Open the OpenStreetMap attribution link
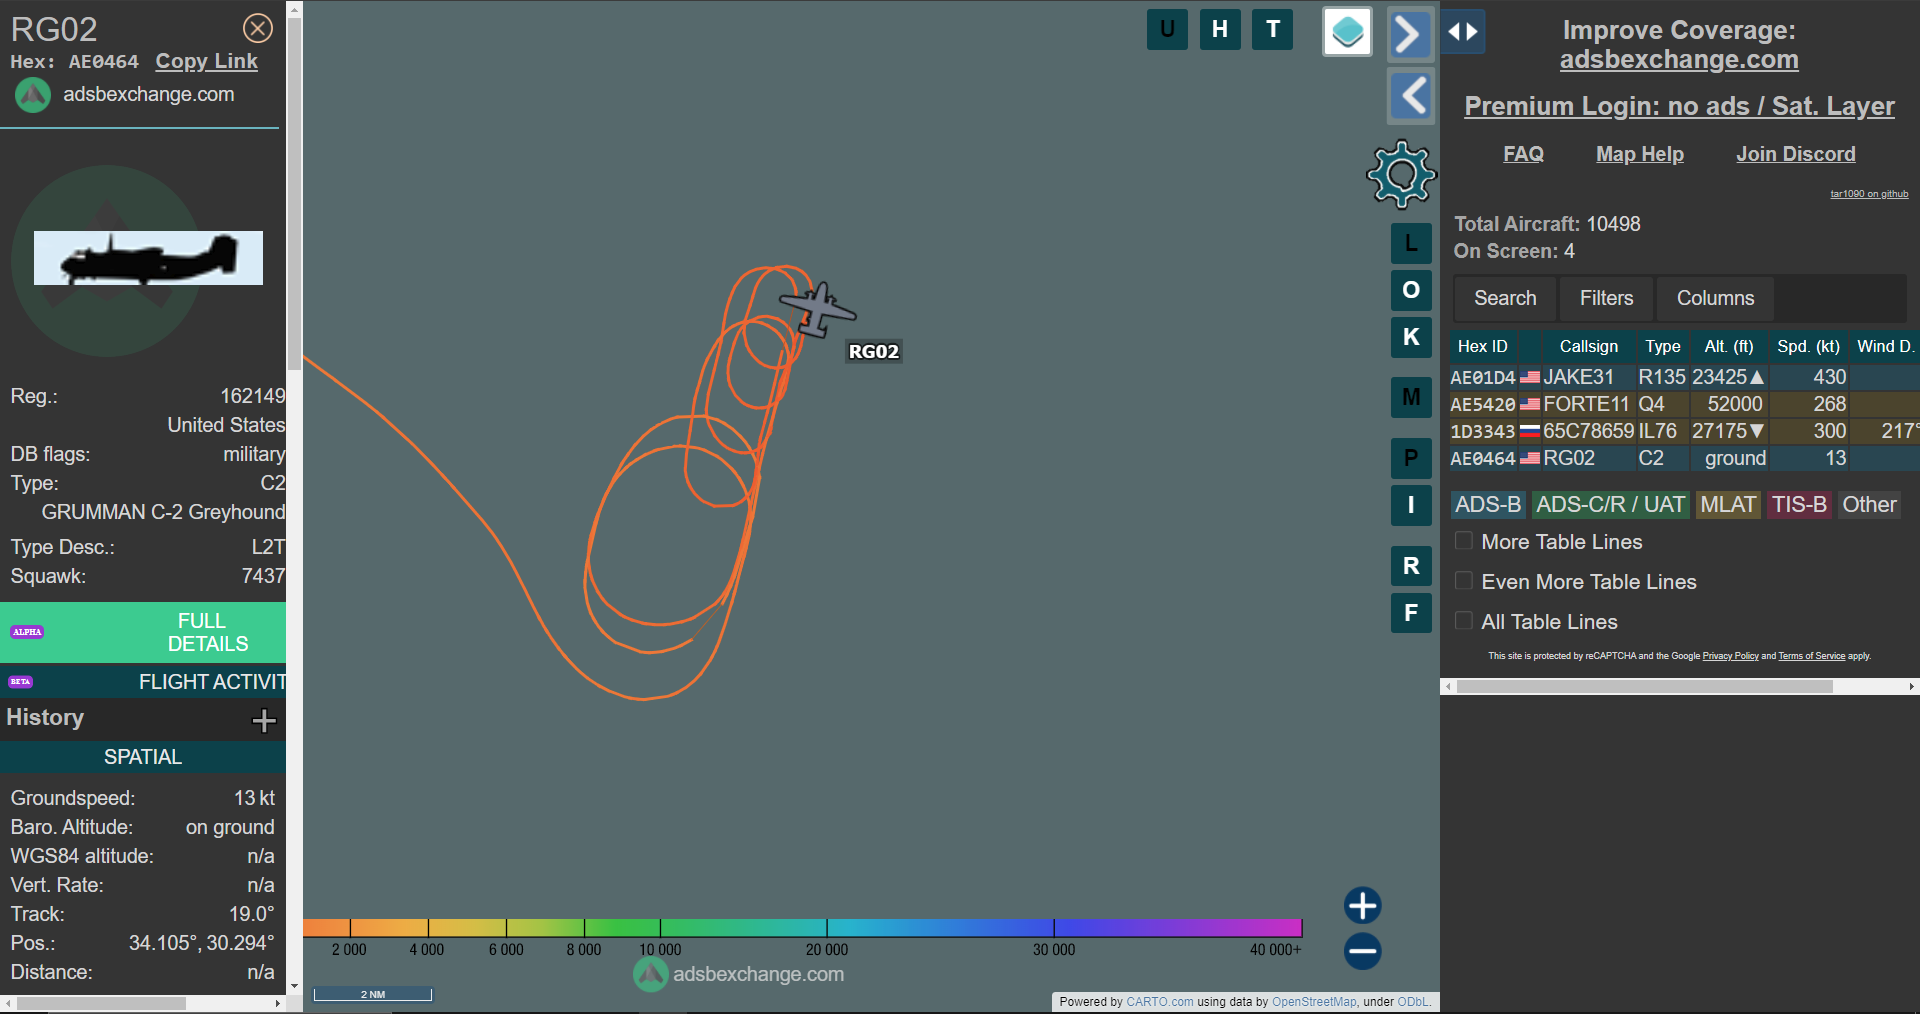 coord(1314,1002)
